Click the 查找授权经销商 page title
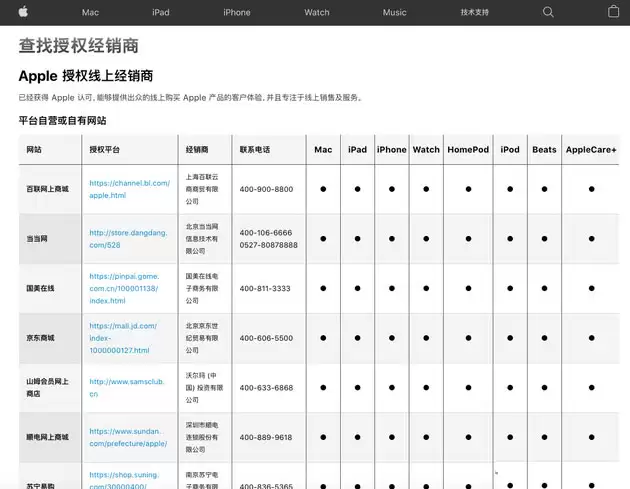The height and width of the screenshot is (489, 630). click(79, 45)
